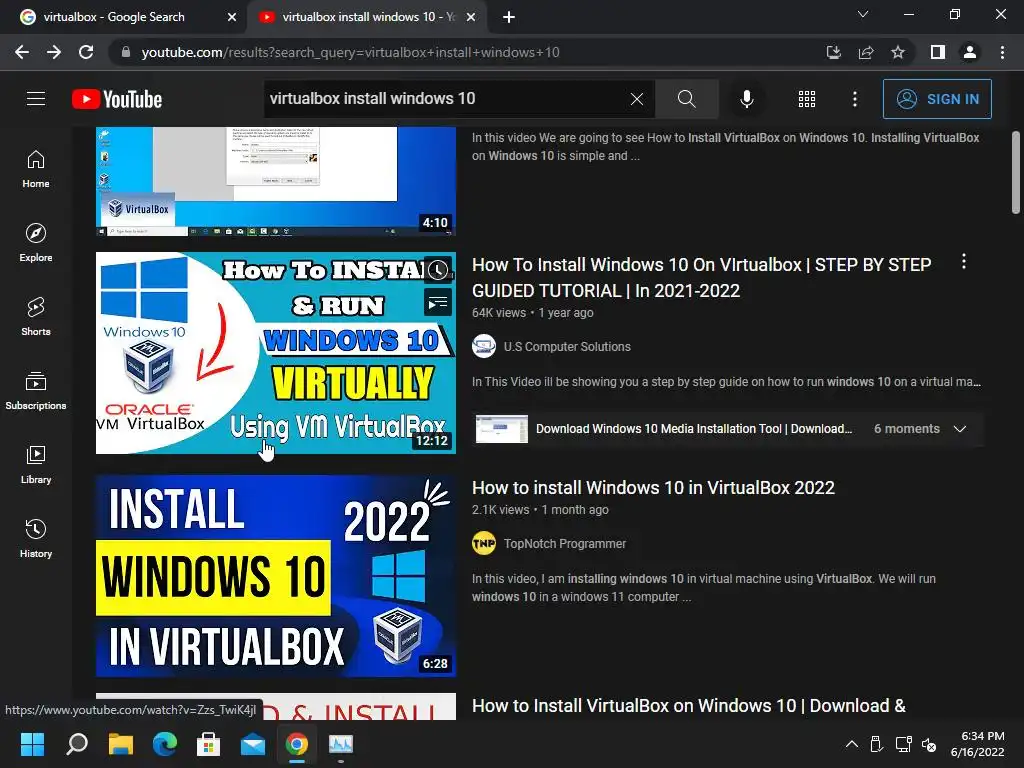Expand the 6 moments chevron
The image size is (1024, 768).
click(960, 429)
